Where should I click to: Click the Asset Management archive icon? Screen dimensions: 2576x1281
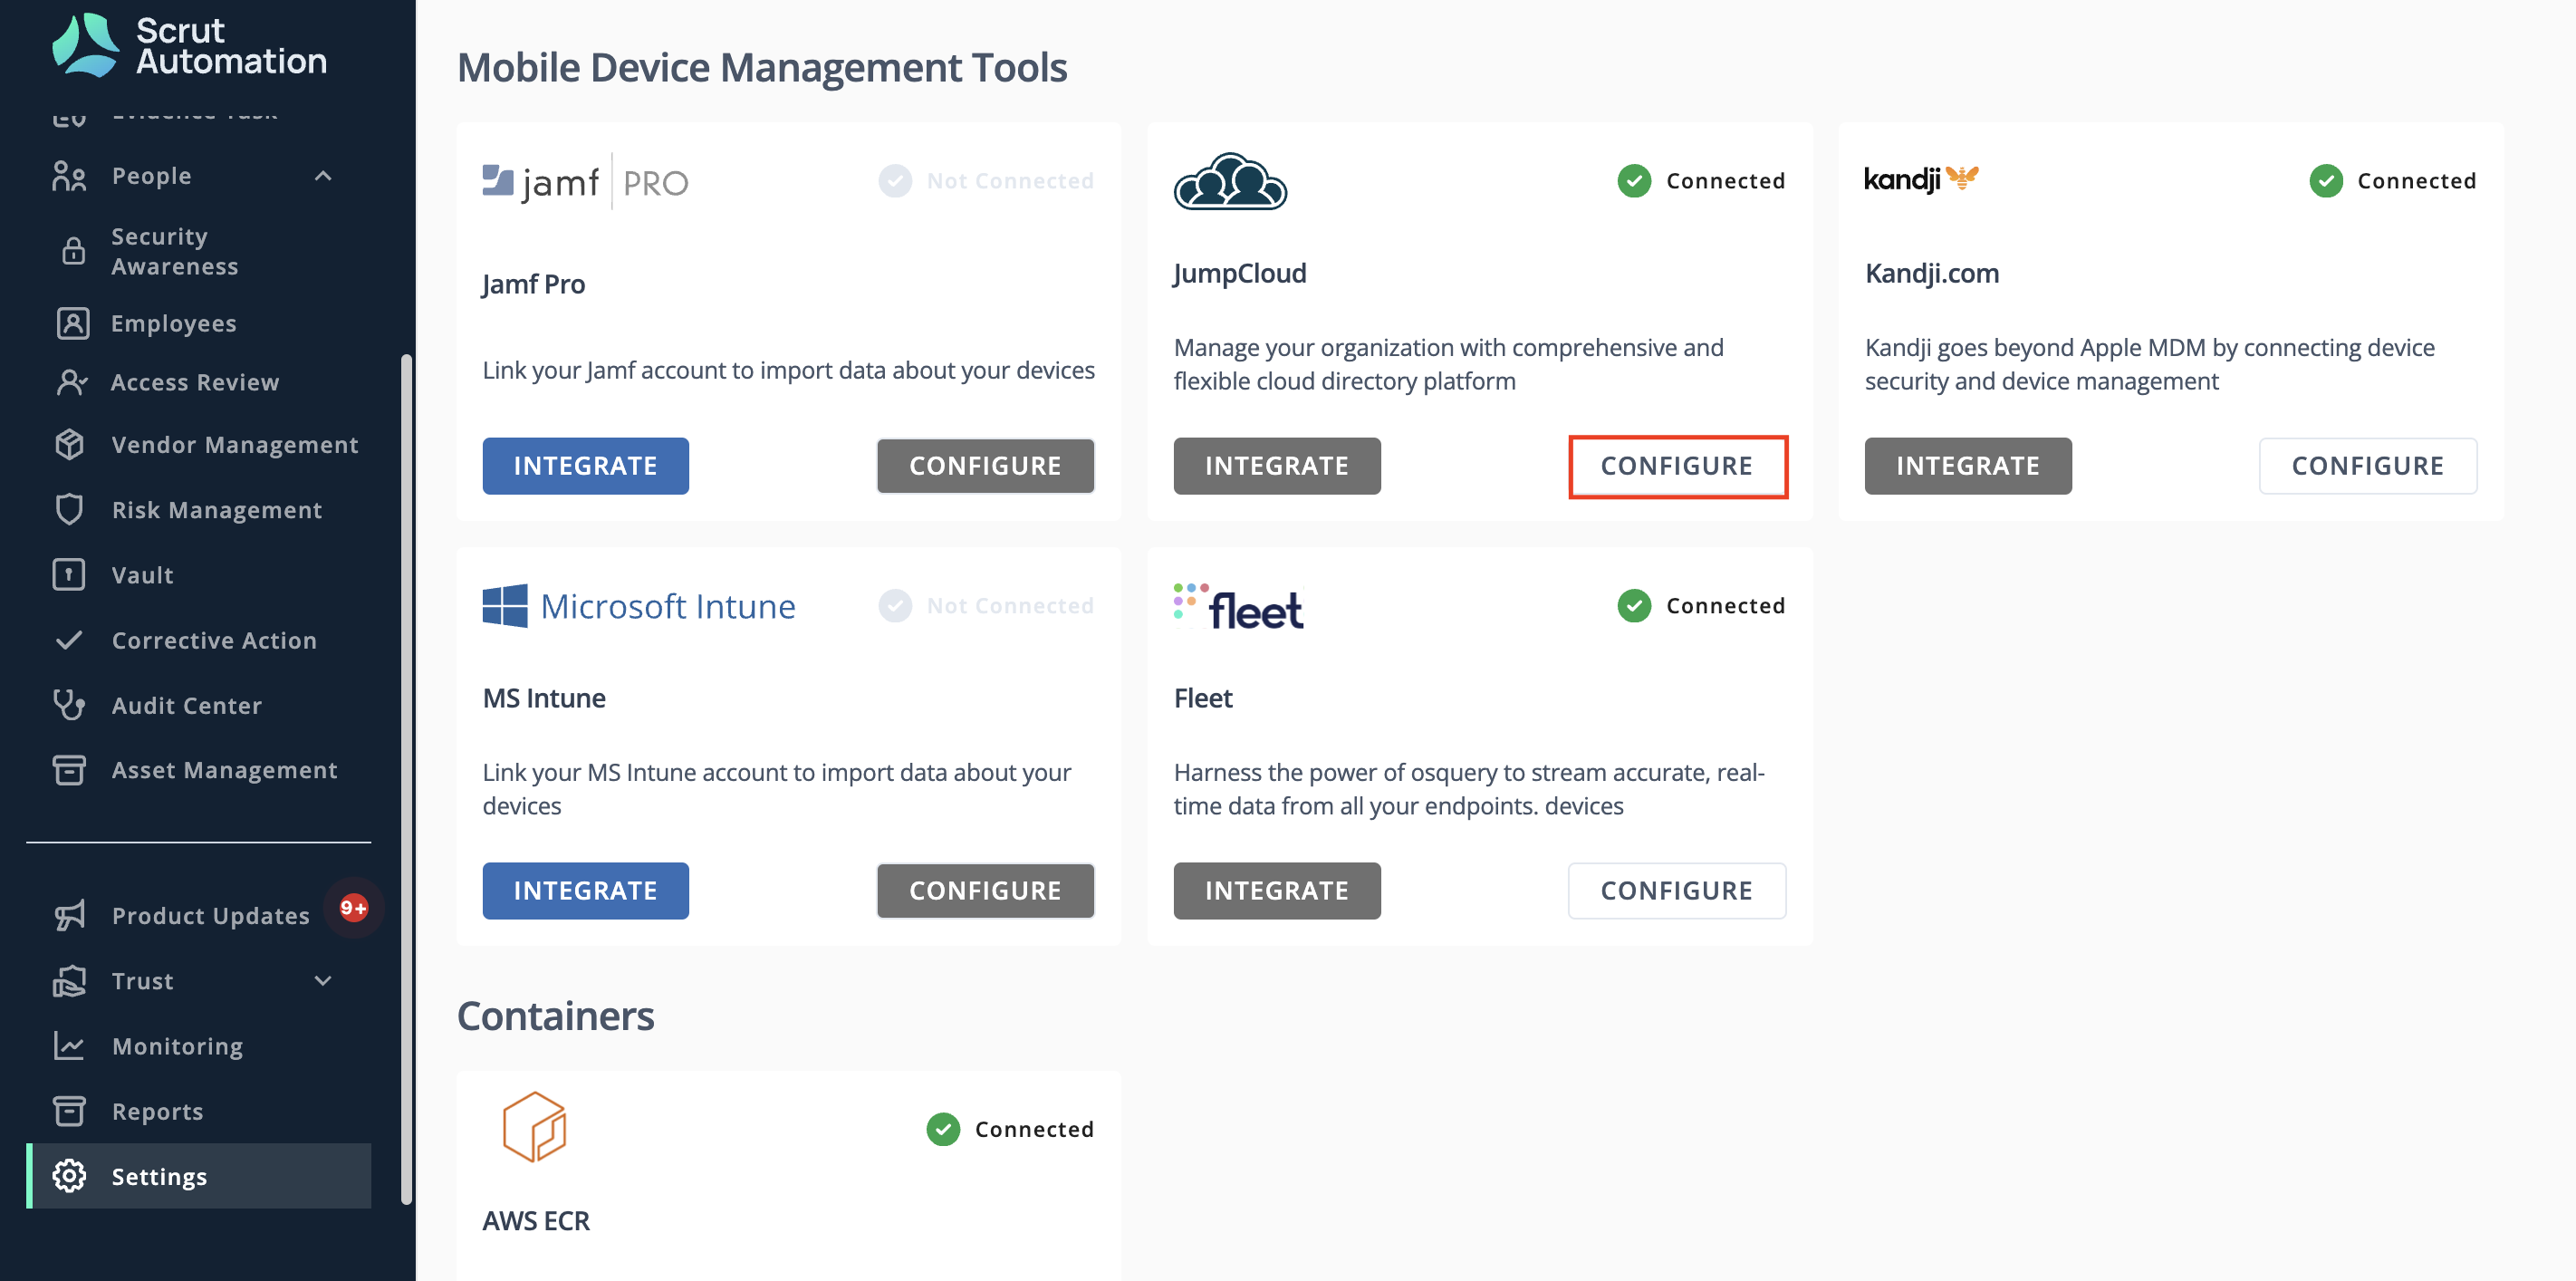tap(69, 770)
